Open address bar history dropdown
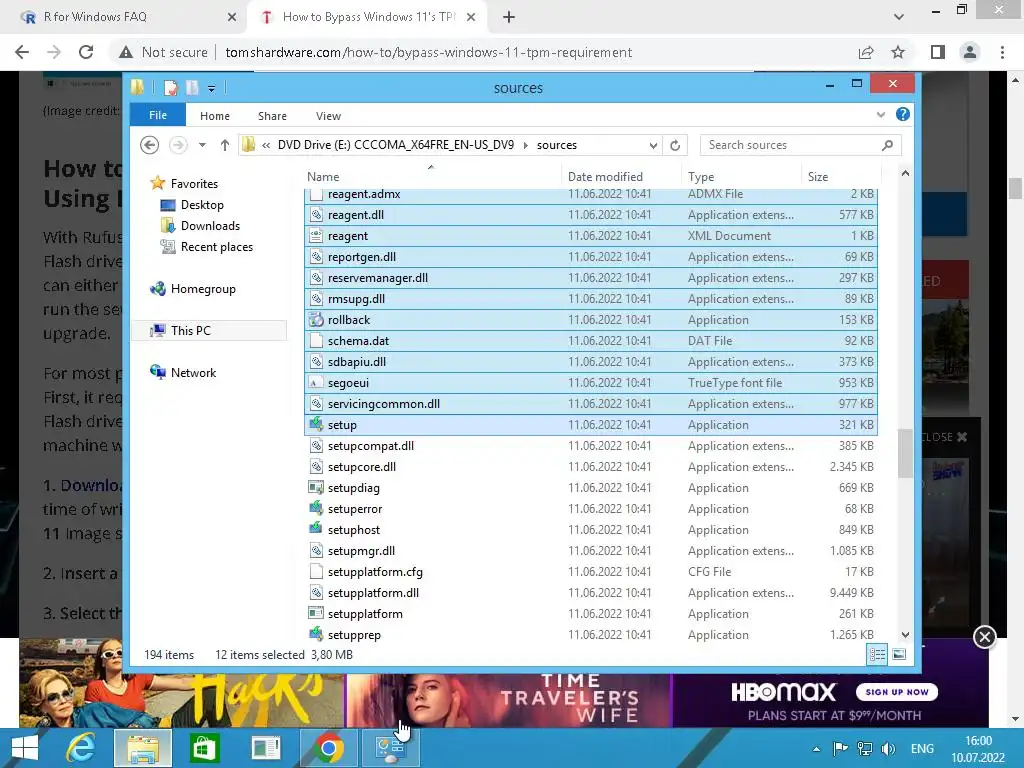Screen dimensions: 1024x768 (652, 145)
